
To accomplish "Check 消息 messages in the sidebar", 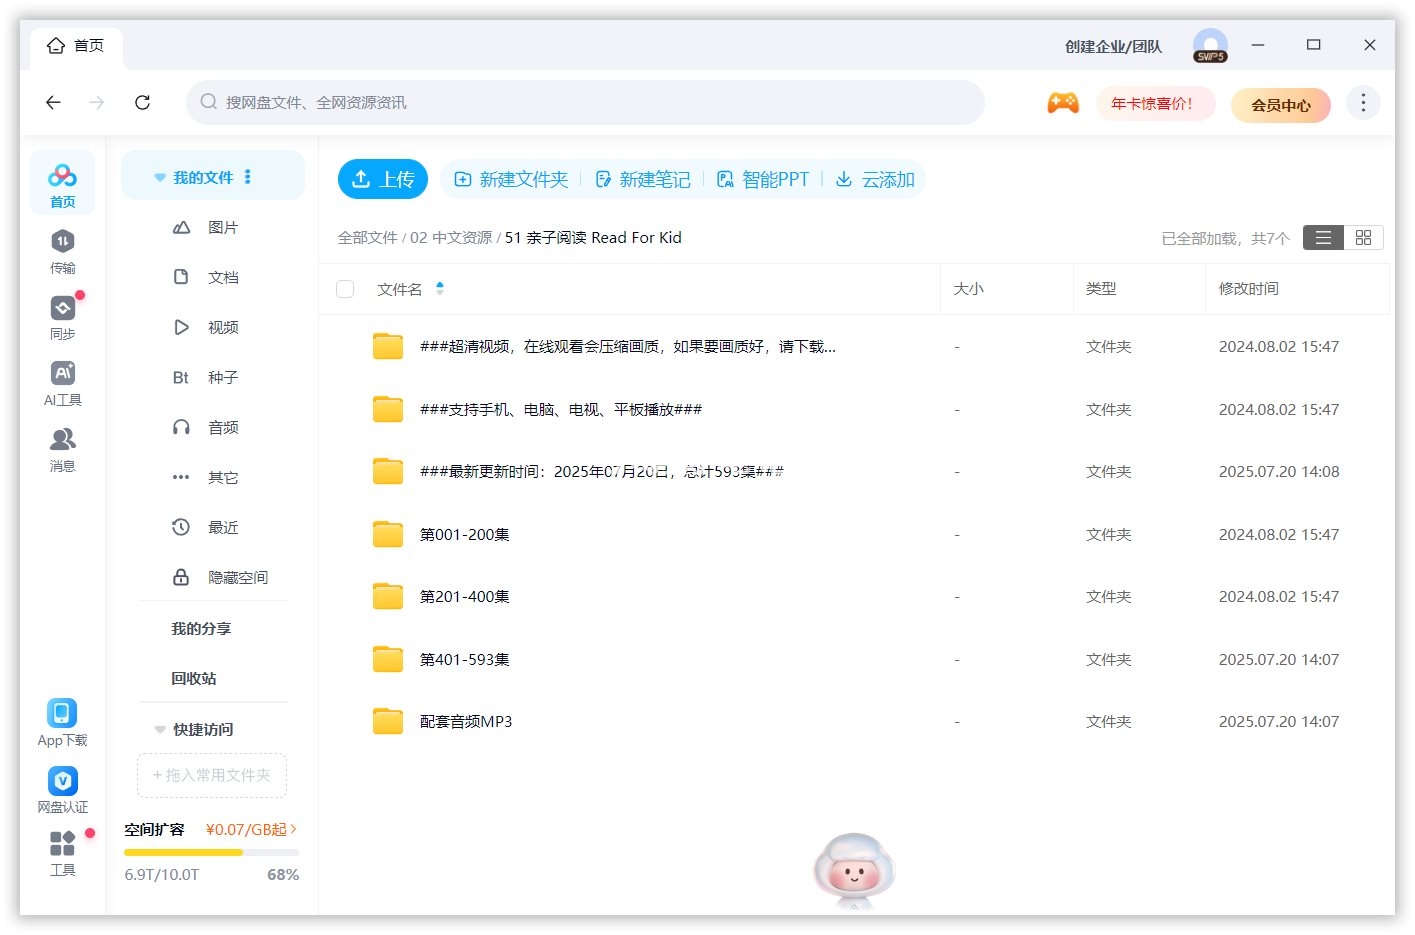I will point(62,448).
